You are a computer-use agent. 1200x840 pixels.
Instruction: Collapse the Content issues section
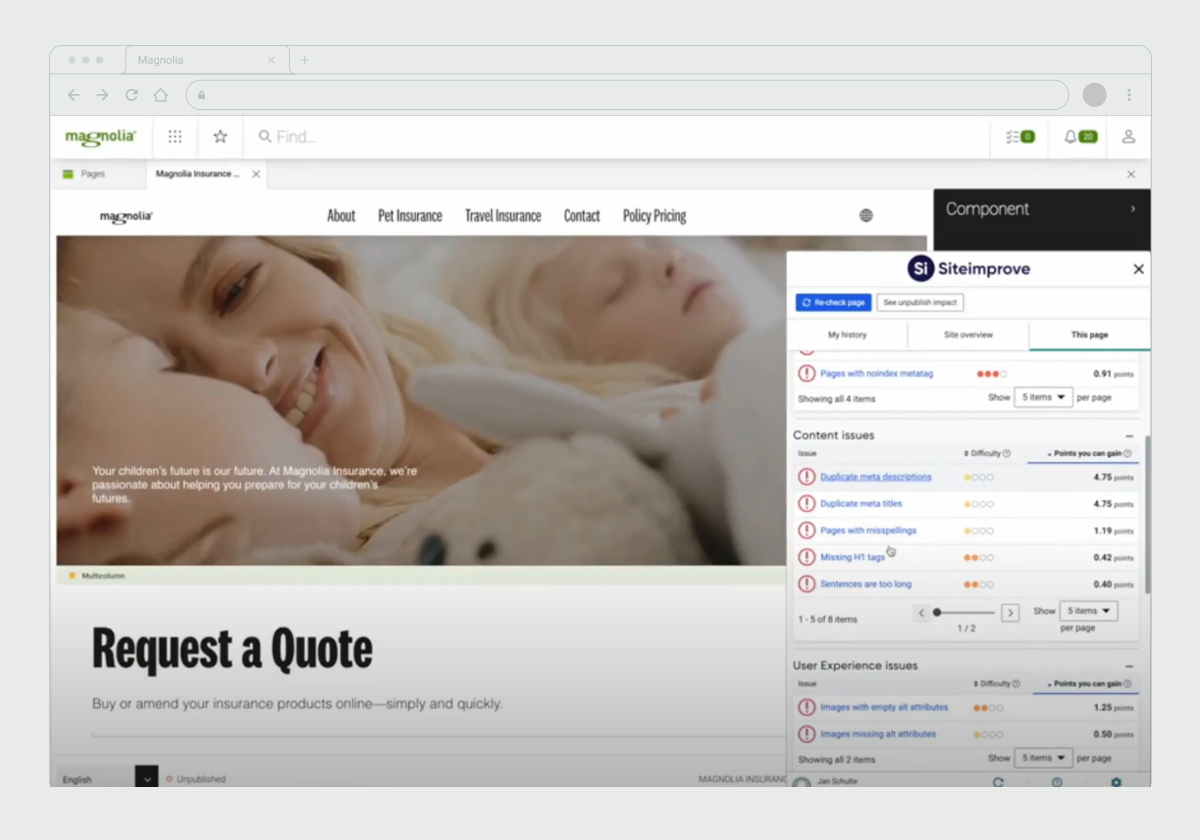click(x=1129, y=436)
